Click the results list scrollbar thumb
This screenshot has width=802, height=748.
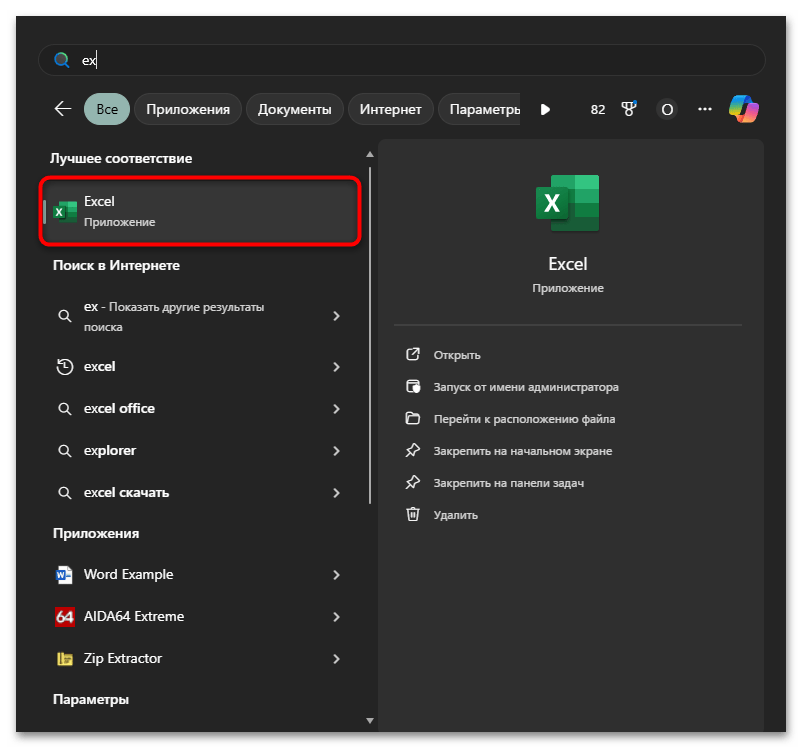pyautogui.click(x=370, y=335)
